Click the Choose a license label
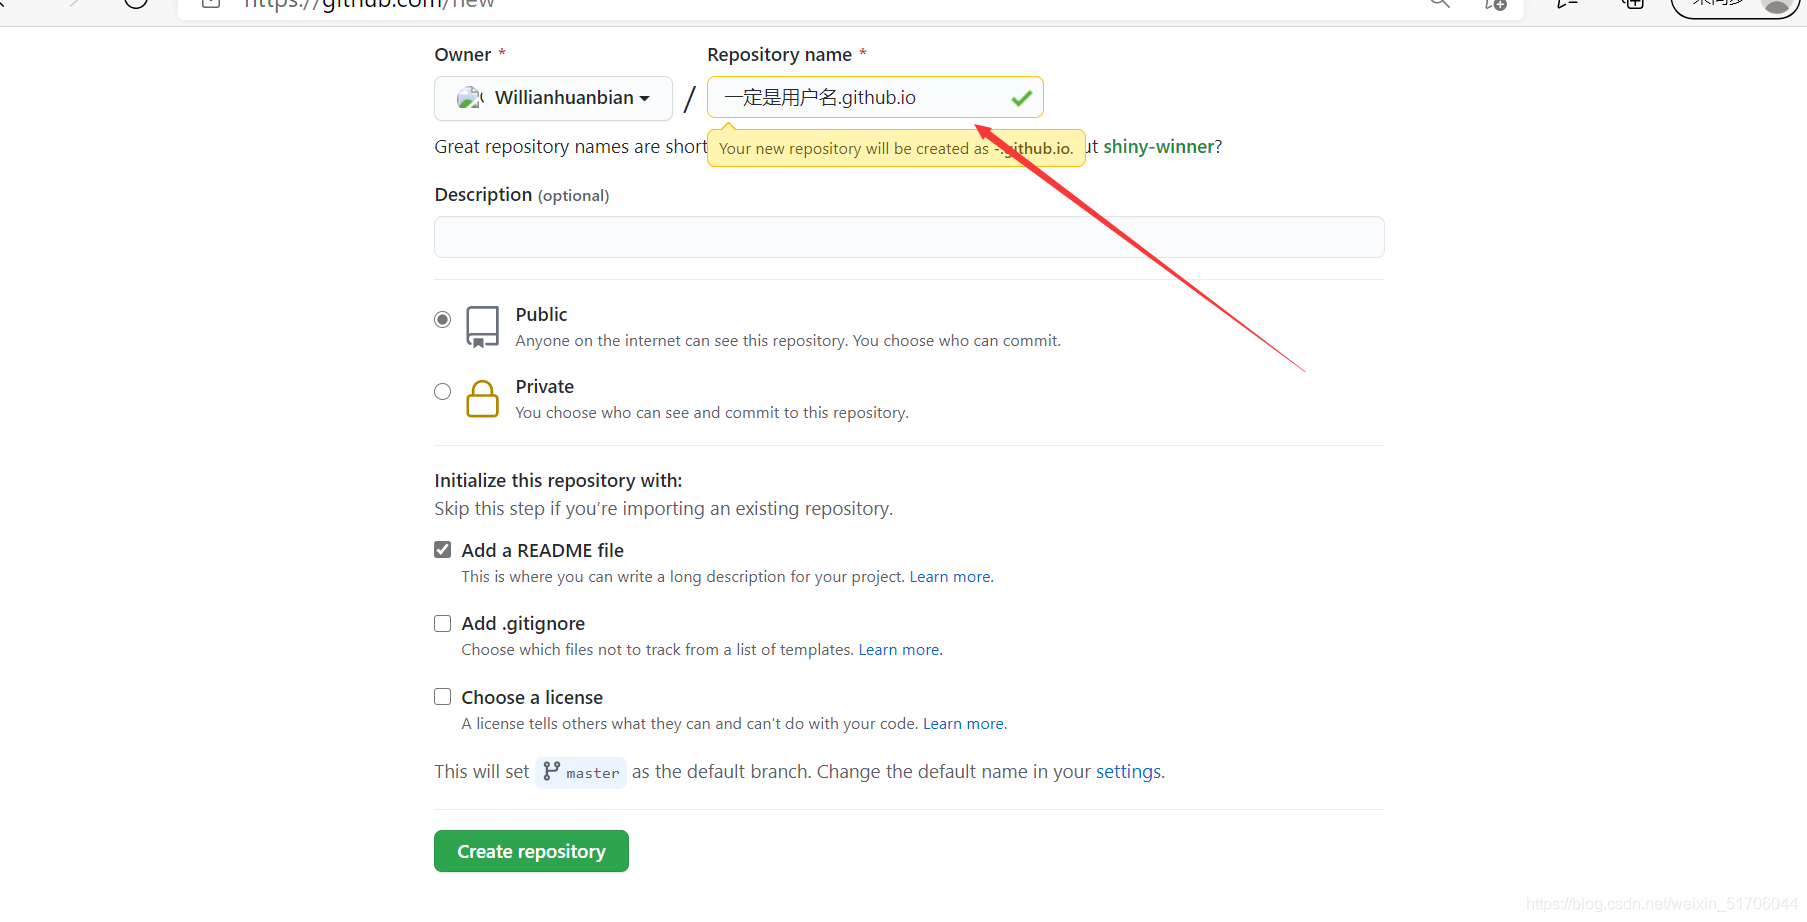This screenshot has height=922, width=1807. pos(532,698)
